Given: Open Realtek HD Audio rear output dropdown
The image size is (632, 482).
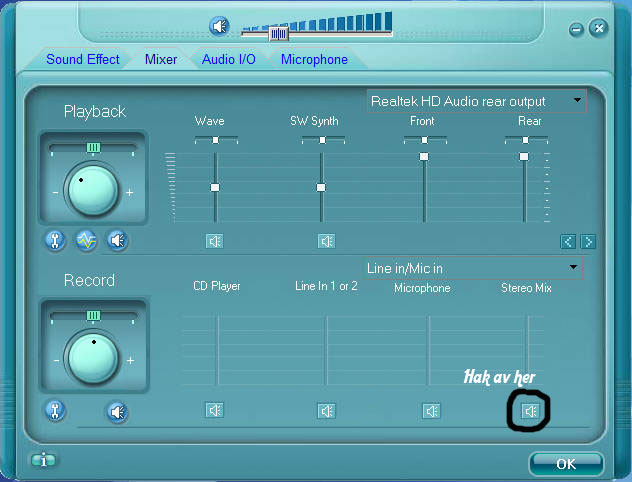Looking at the screenshot, I should click(x=476, y=101).
